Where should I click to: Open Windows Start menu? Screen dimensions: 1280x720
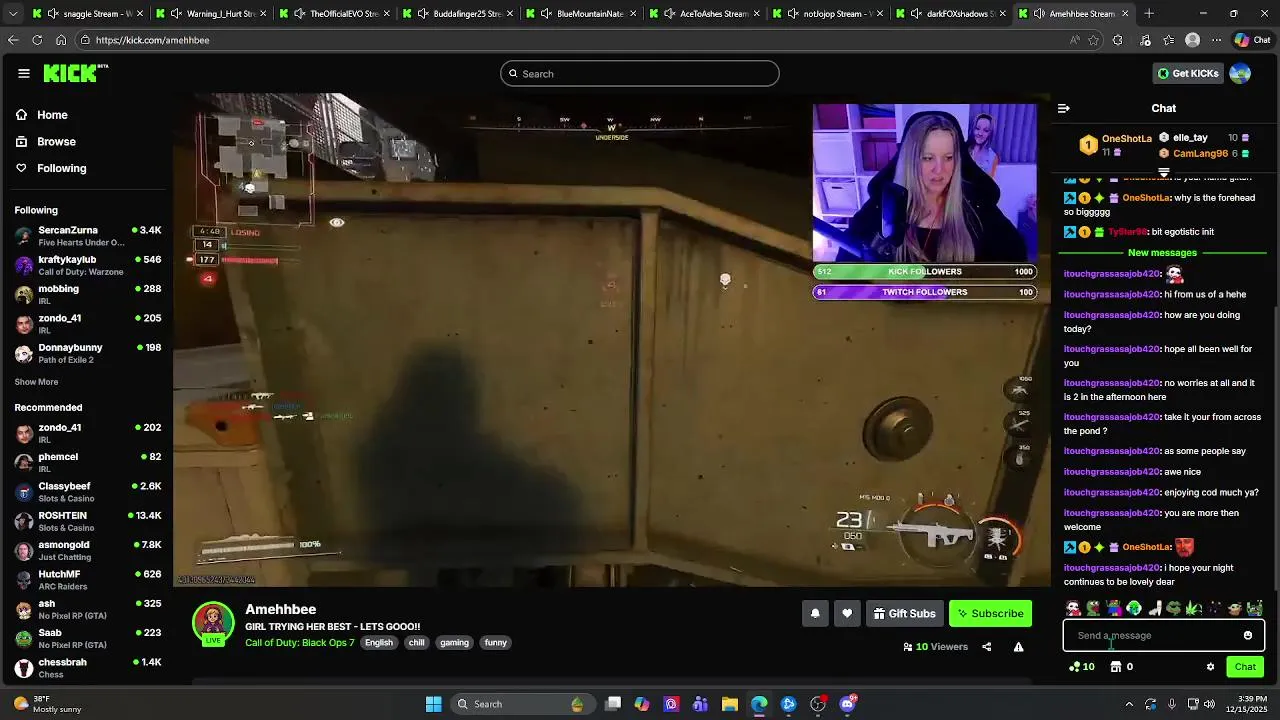[x=433, y=704]
